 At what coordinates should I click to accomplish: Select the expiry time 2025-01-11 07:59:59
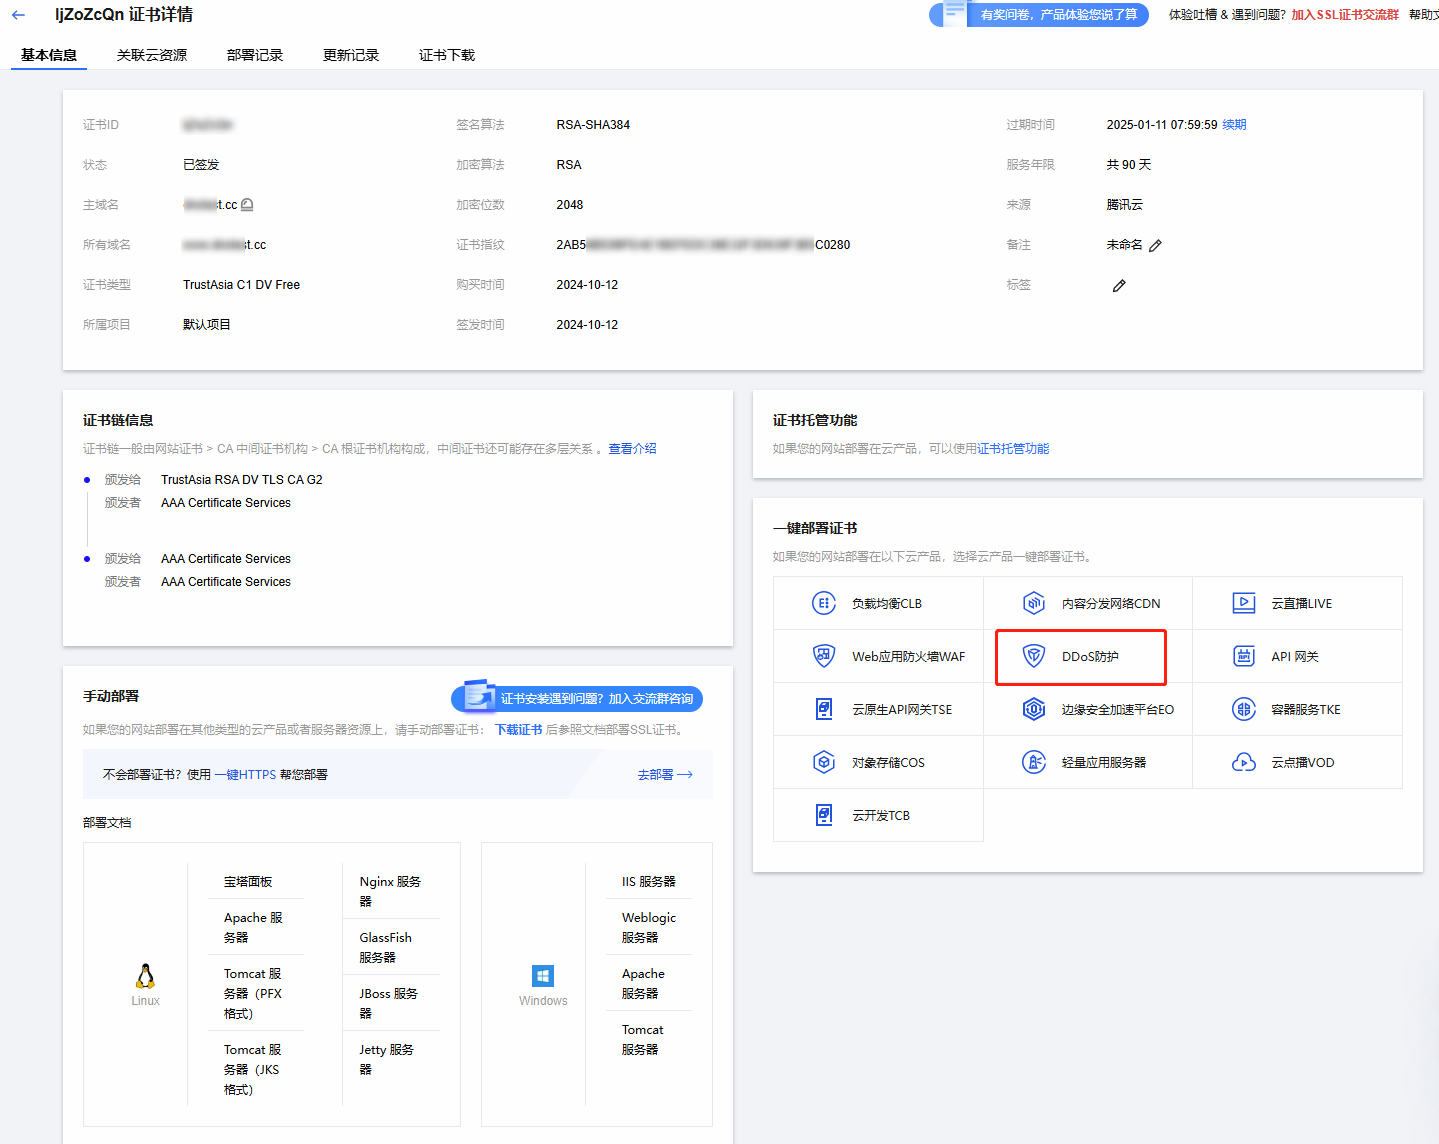(1162, 125)
